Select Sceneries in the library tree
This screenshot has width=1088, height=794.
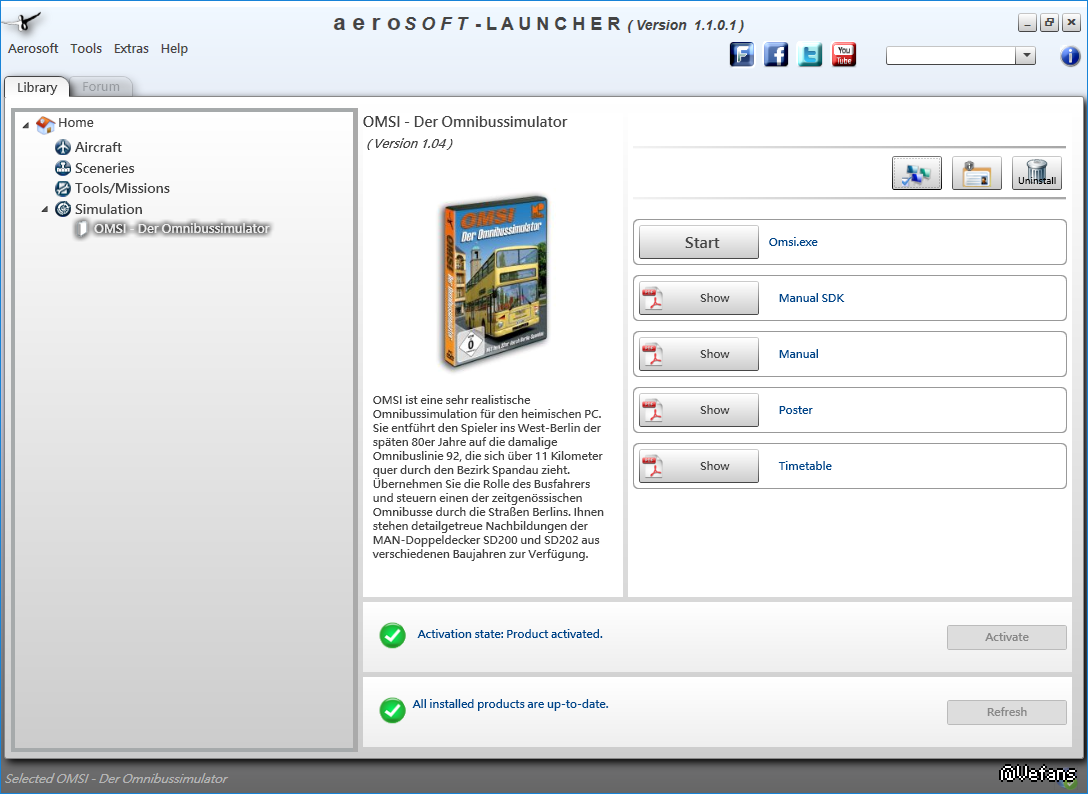click(105, 168)
